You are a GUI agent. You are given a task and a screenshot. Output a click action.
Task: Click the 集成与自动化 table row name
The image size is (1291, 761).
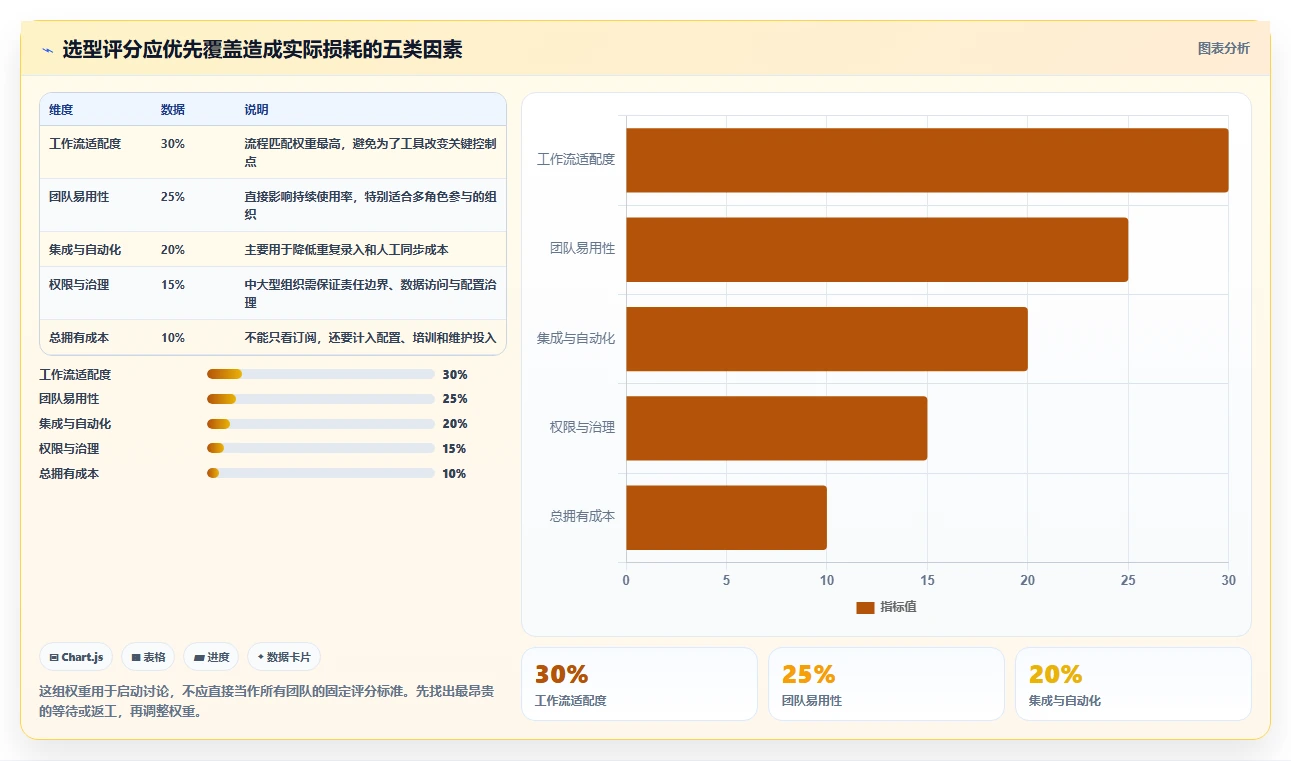tap(85, 250)
